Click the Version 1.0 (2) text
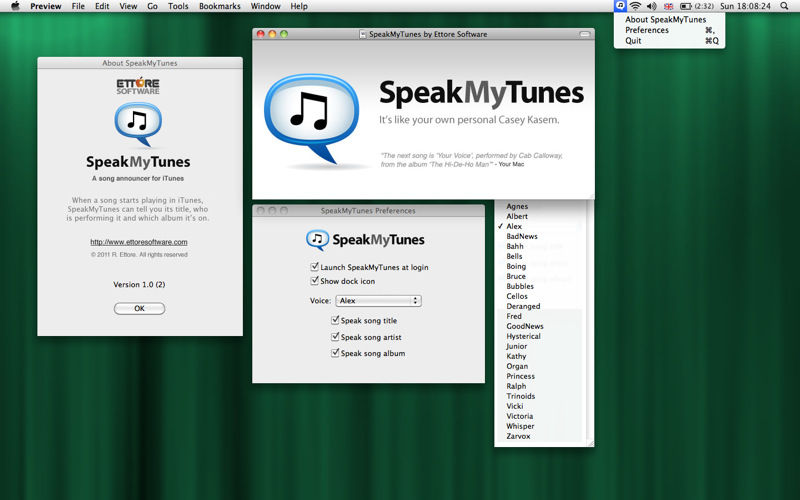This screenshot has width=800, height=500. [139, 284]
